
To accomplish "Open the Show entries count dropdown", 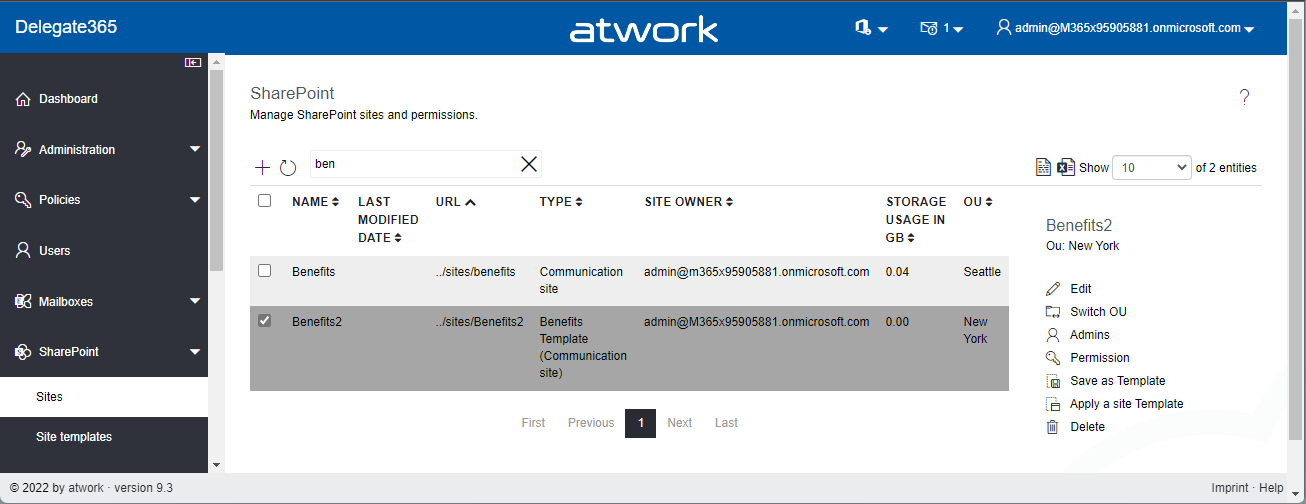I will 1152,168.
